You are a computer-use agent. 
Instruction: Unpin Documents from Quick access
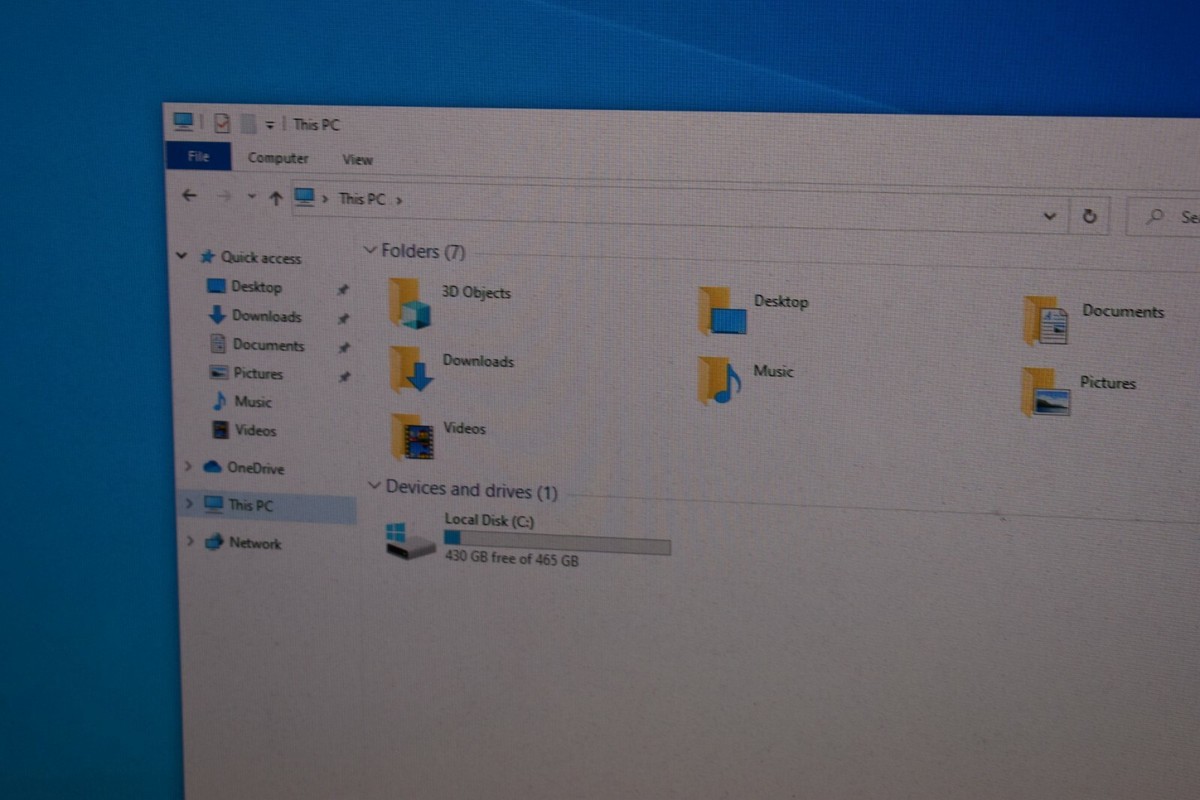(344, 346)
